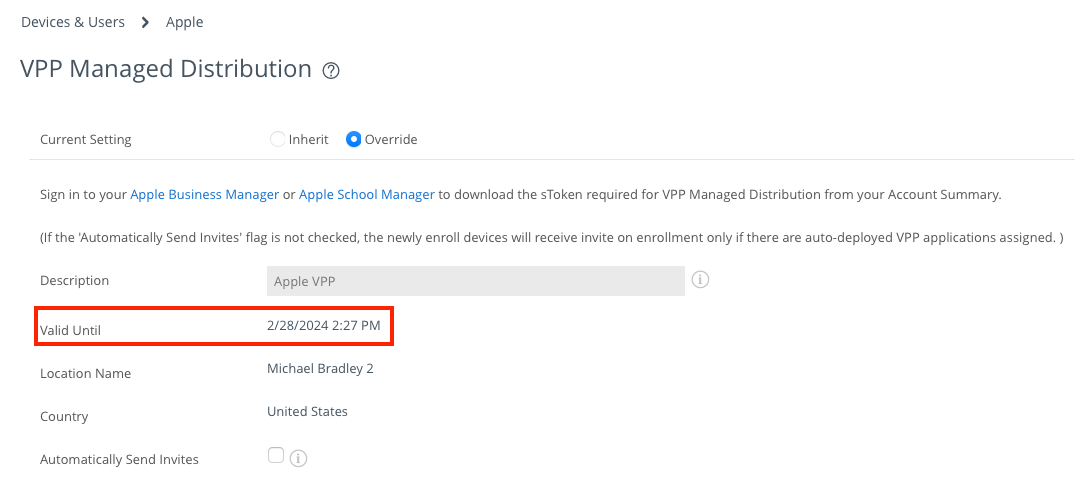
Task: Click info icon beside Automatically Send Invites checkbox
Action: (298, 458)
